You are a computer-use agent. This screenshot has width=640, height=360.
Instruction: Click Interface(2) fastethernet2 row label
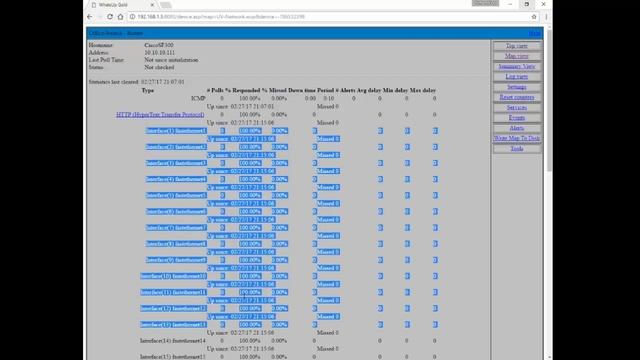click(176, 147)
